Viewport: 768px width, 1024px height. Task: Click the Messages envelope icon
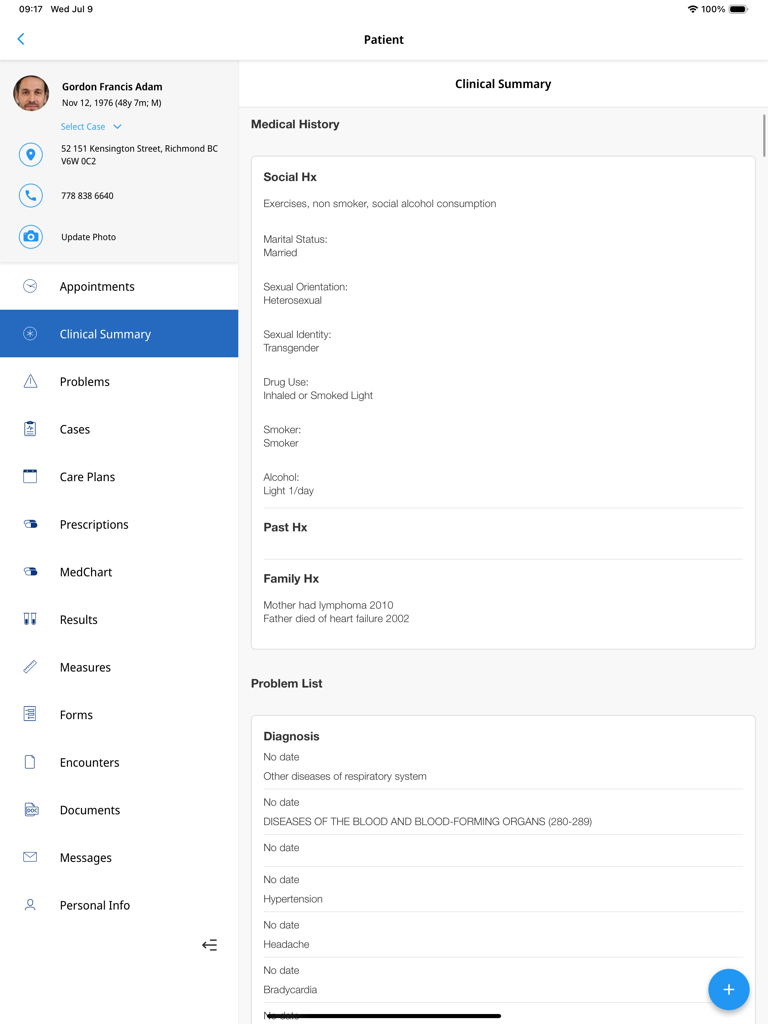click(x=30, y=857)
